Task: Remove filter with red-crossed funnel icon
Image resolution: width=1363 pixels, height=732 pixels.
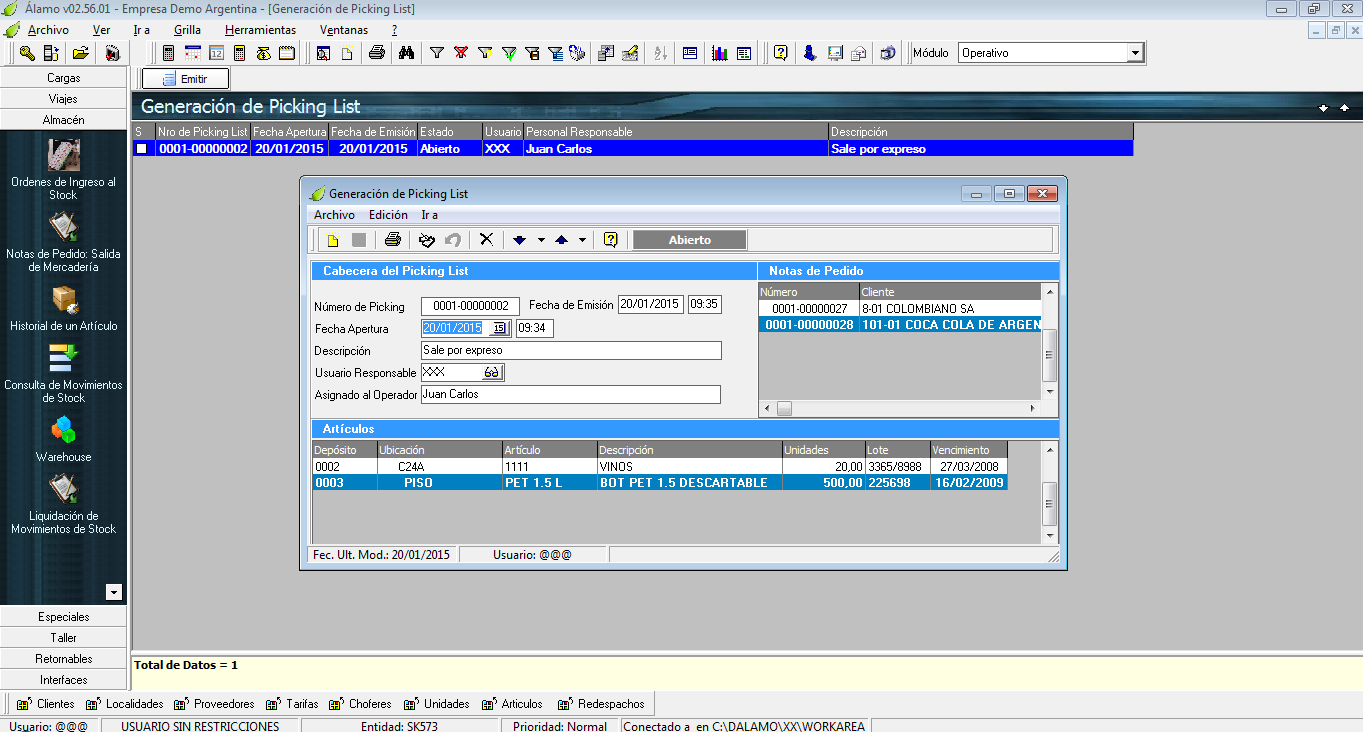Action: 461,53
